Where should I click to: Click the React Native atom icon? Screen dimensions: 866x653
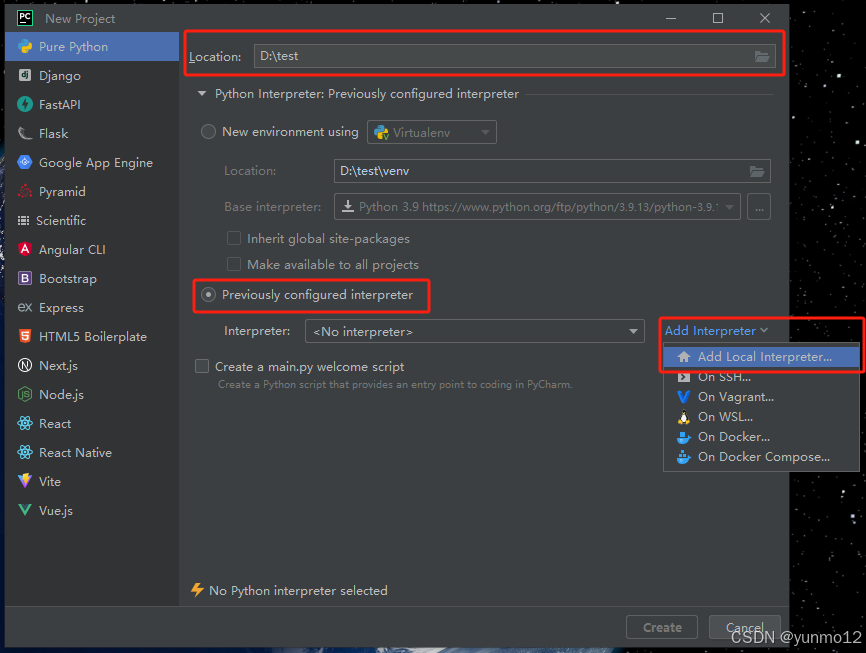(25, 452)
